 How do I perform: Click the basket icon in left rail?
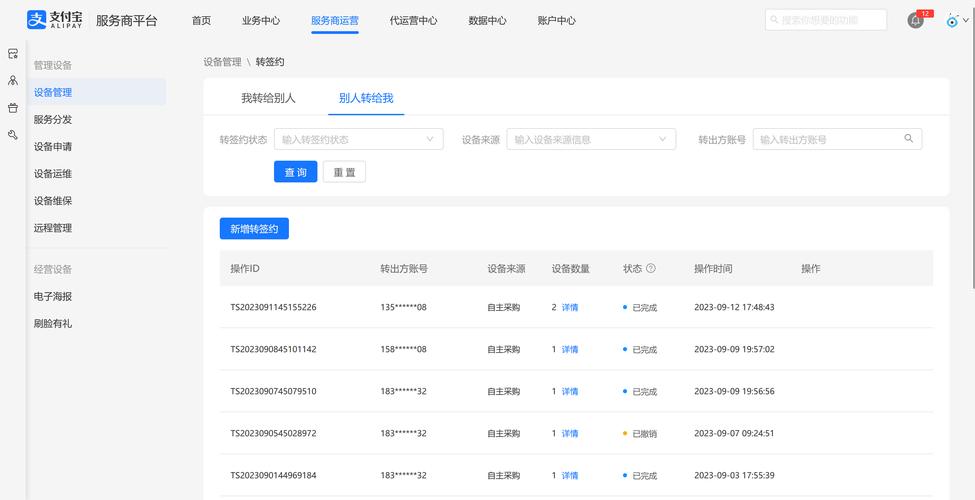click(12, 108)
